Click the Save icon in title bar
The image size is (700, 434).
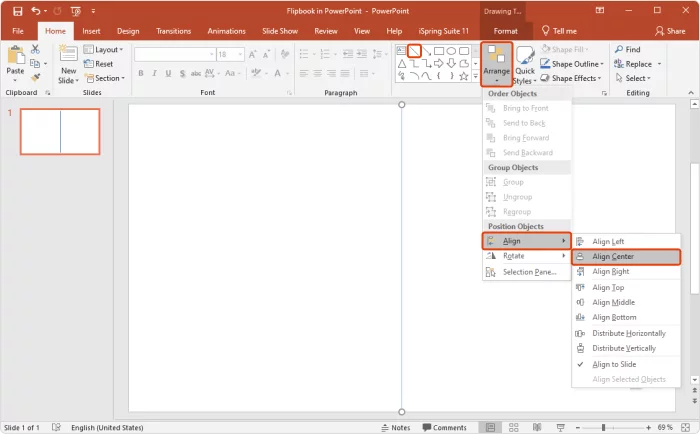[17, 11]
